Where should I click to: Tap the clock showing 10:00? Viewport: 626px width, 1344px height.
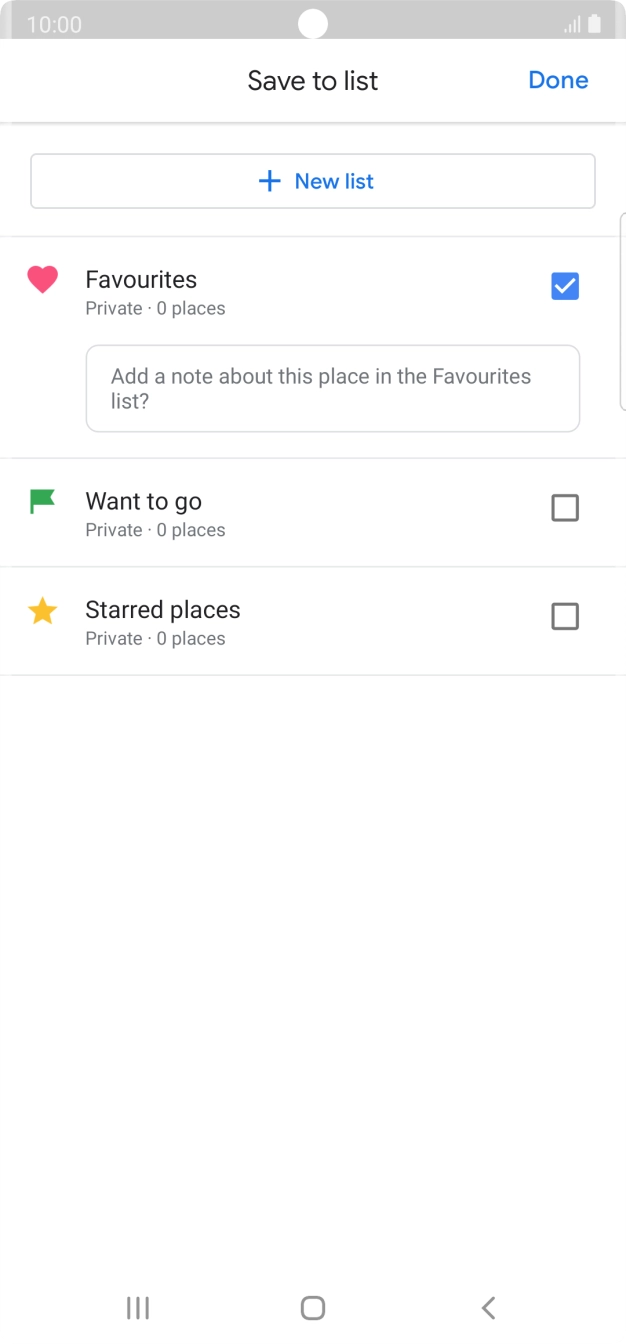54,24
